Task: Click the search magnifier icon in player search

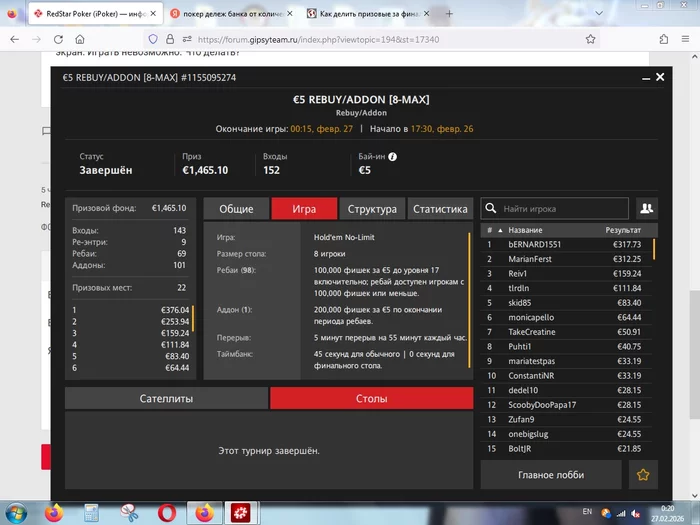Action: [491, 208]
